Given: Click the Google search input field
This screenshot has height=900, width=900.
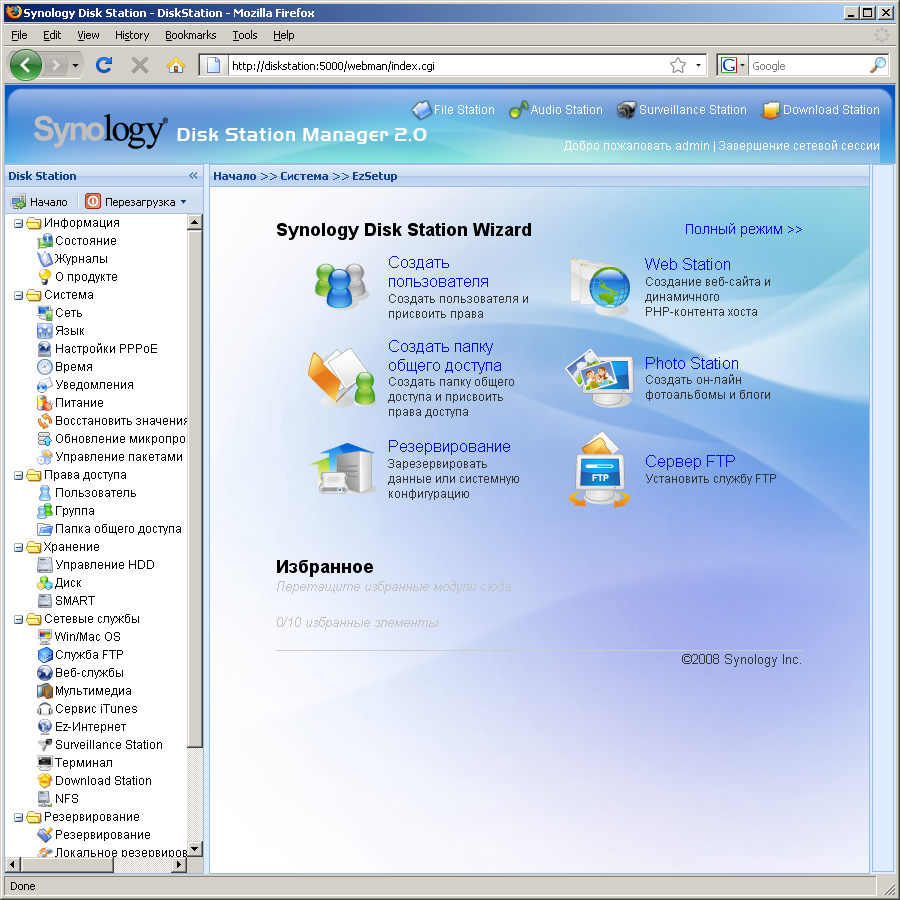Looking at the screenshot, I should coord(808,66).
